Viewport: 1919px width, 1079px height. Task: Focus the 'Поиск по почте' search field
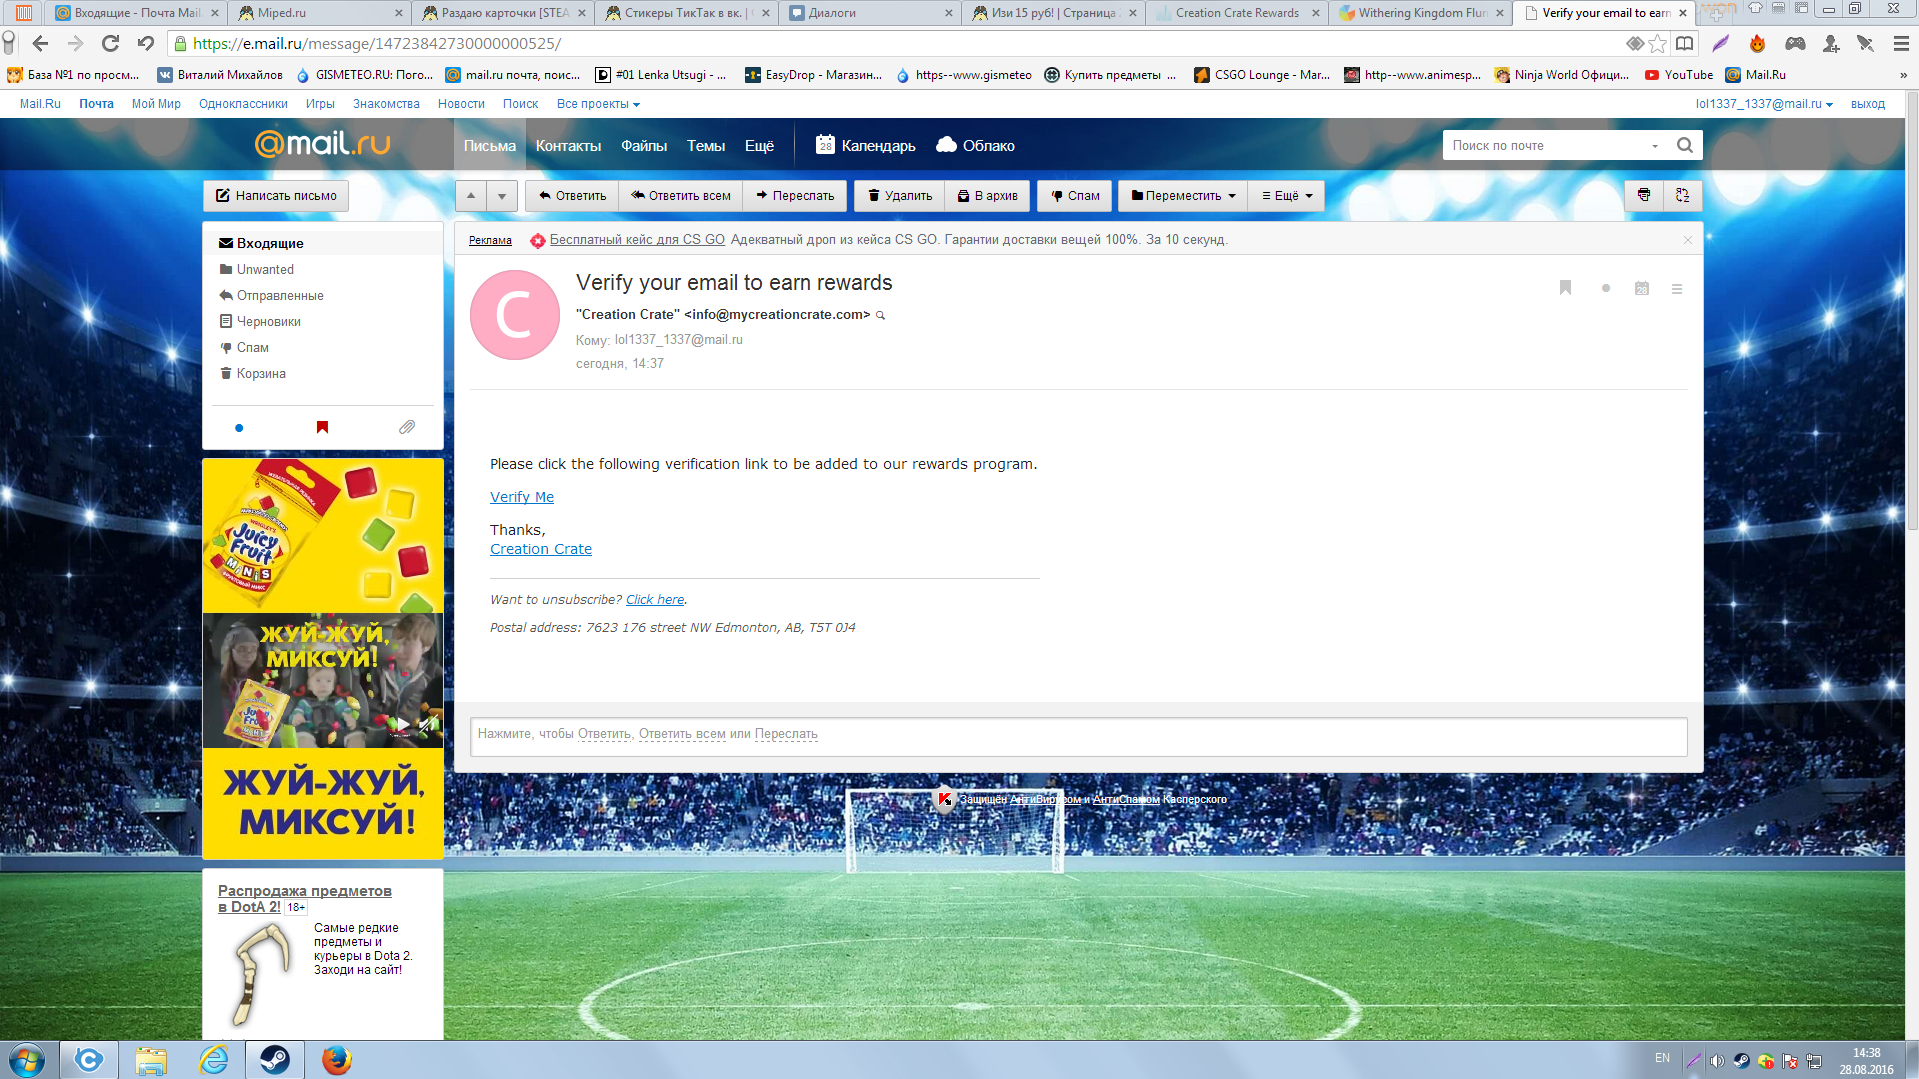tap(1545, 146)
